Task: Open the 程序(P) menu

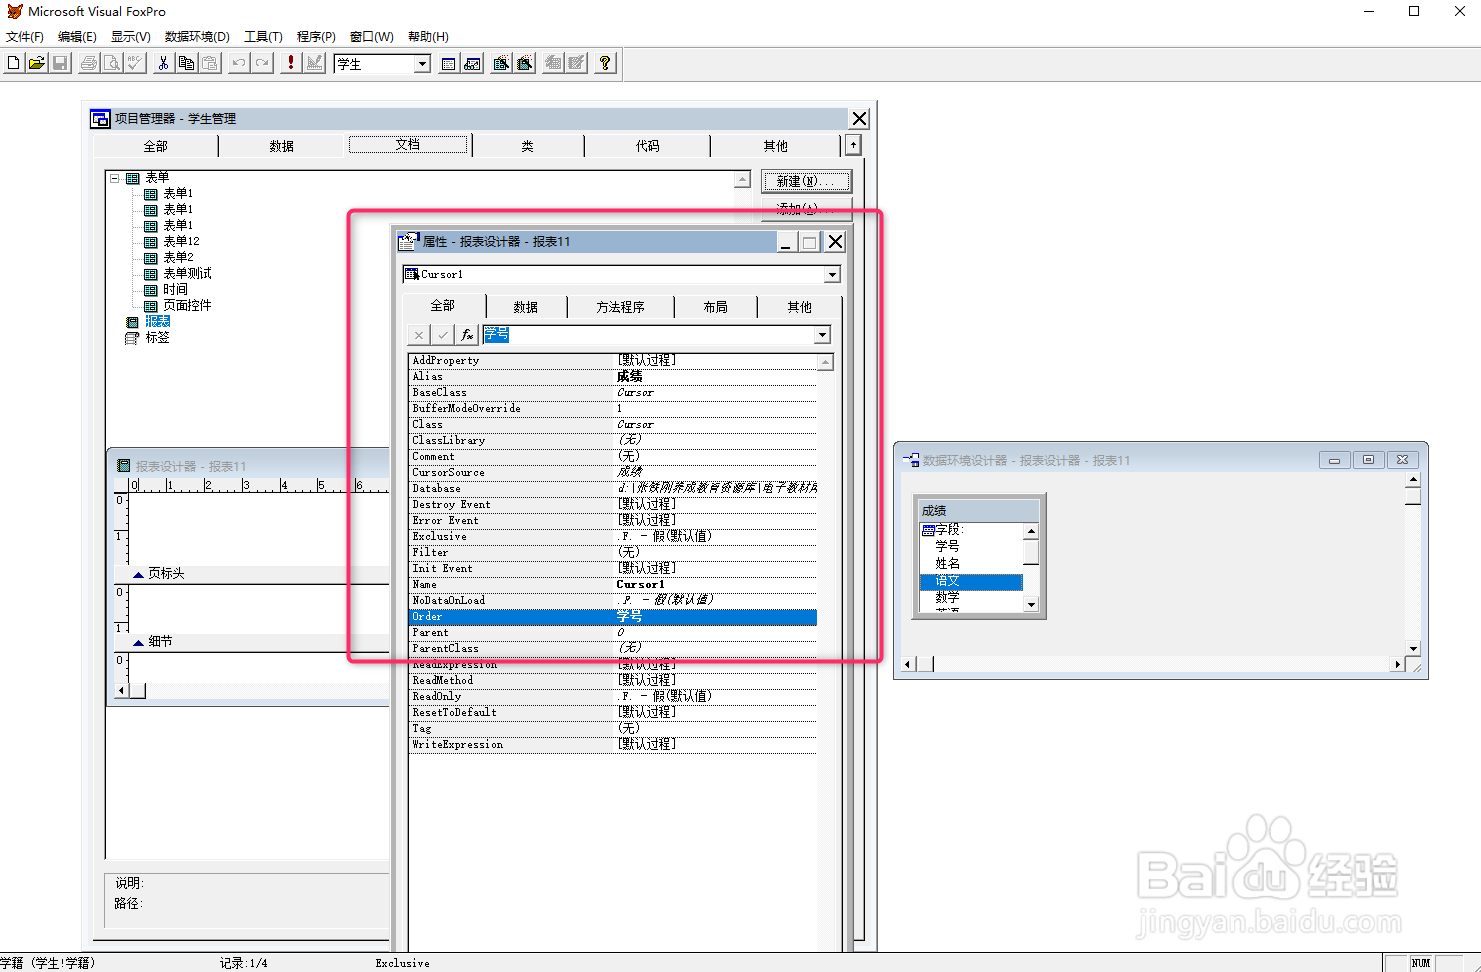Action: [x=316, y=37]
